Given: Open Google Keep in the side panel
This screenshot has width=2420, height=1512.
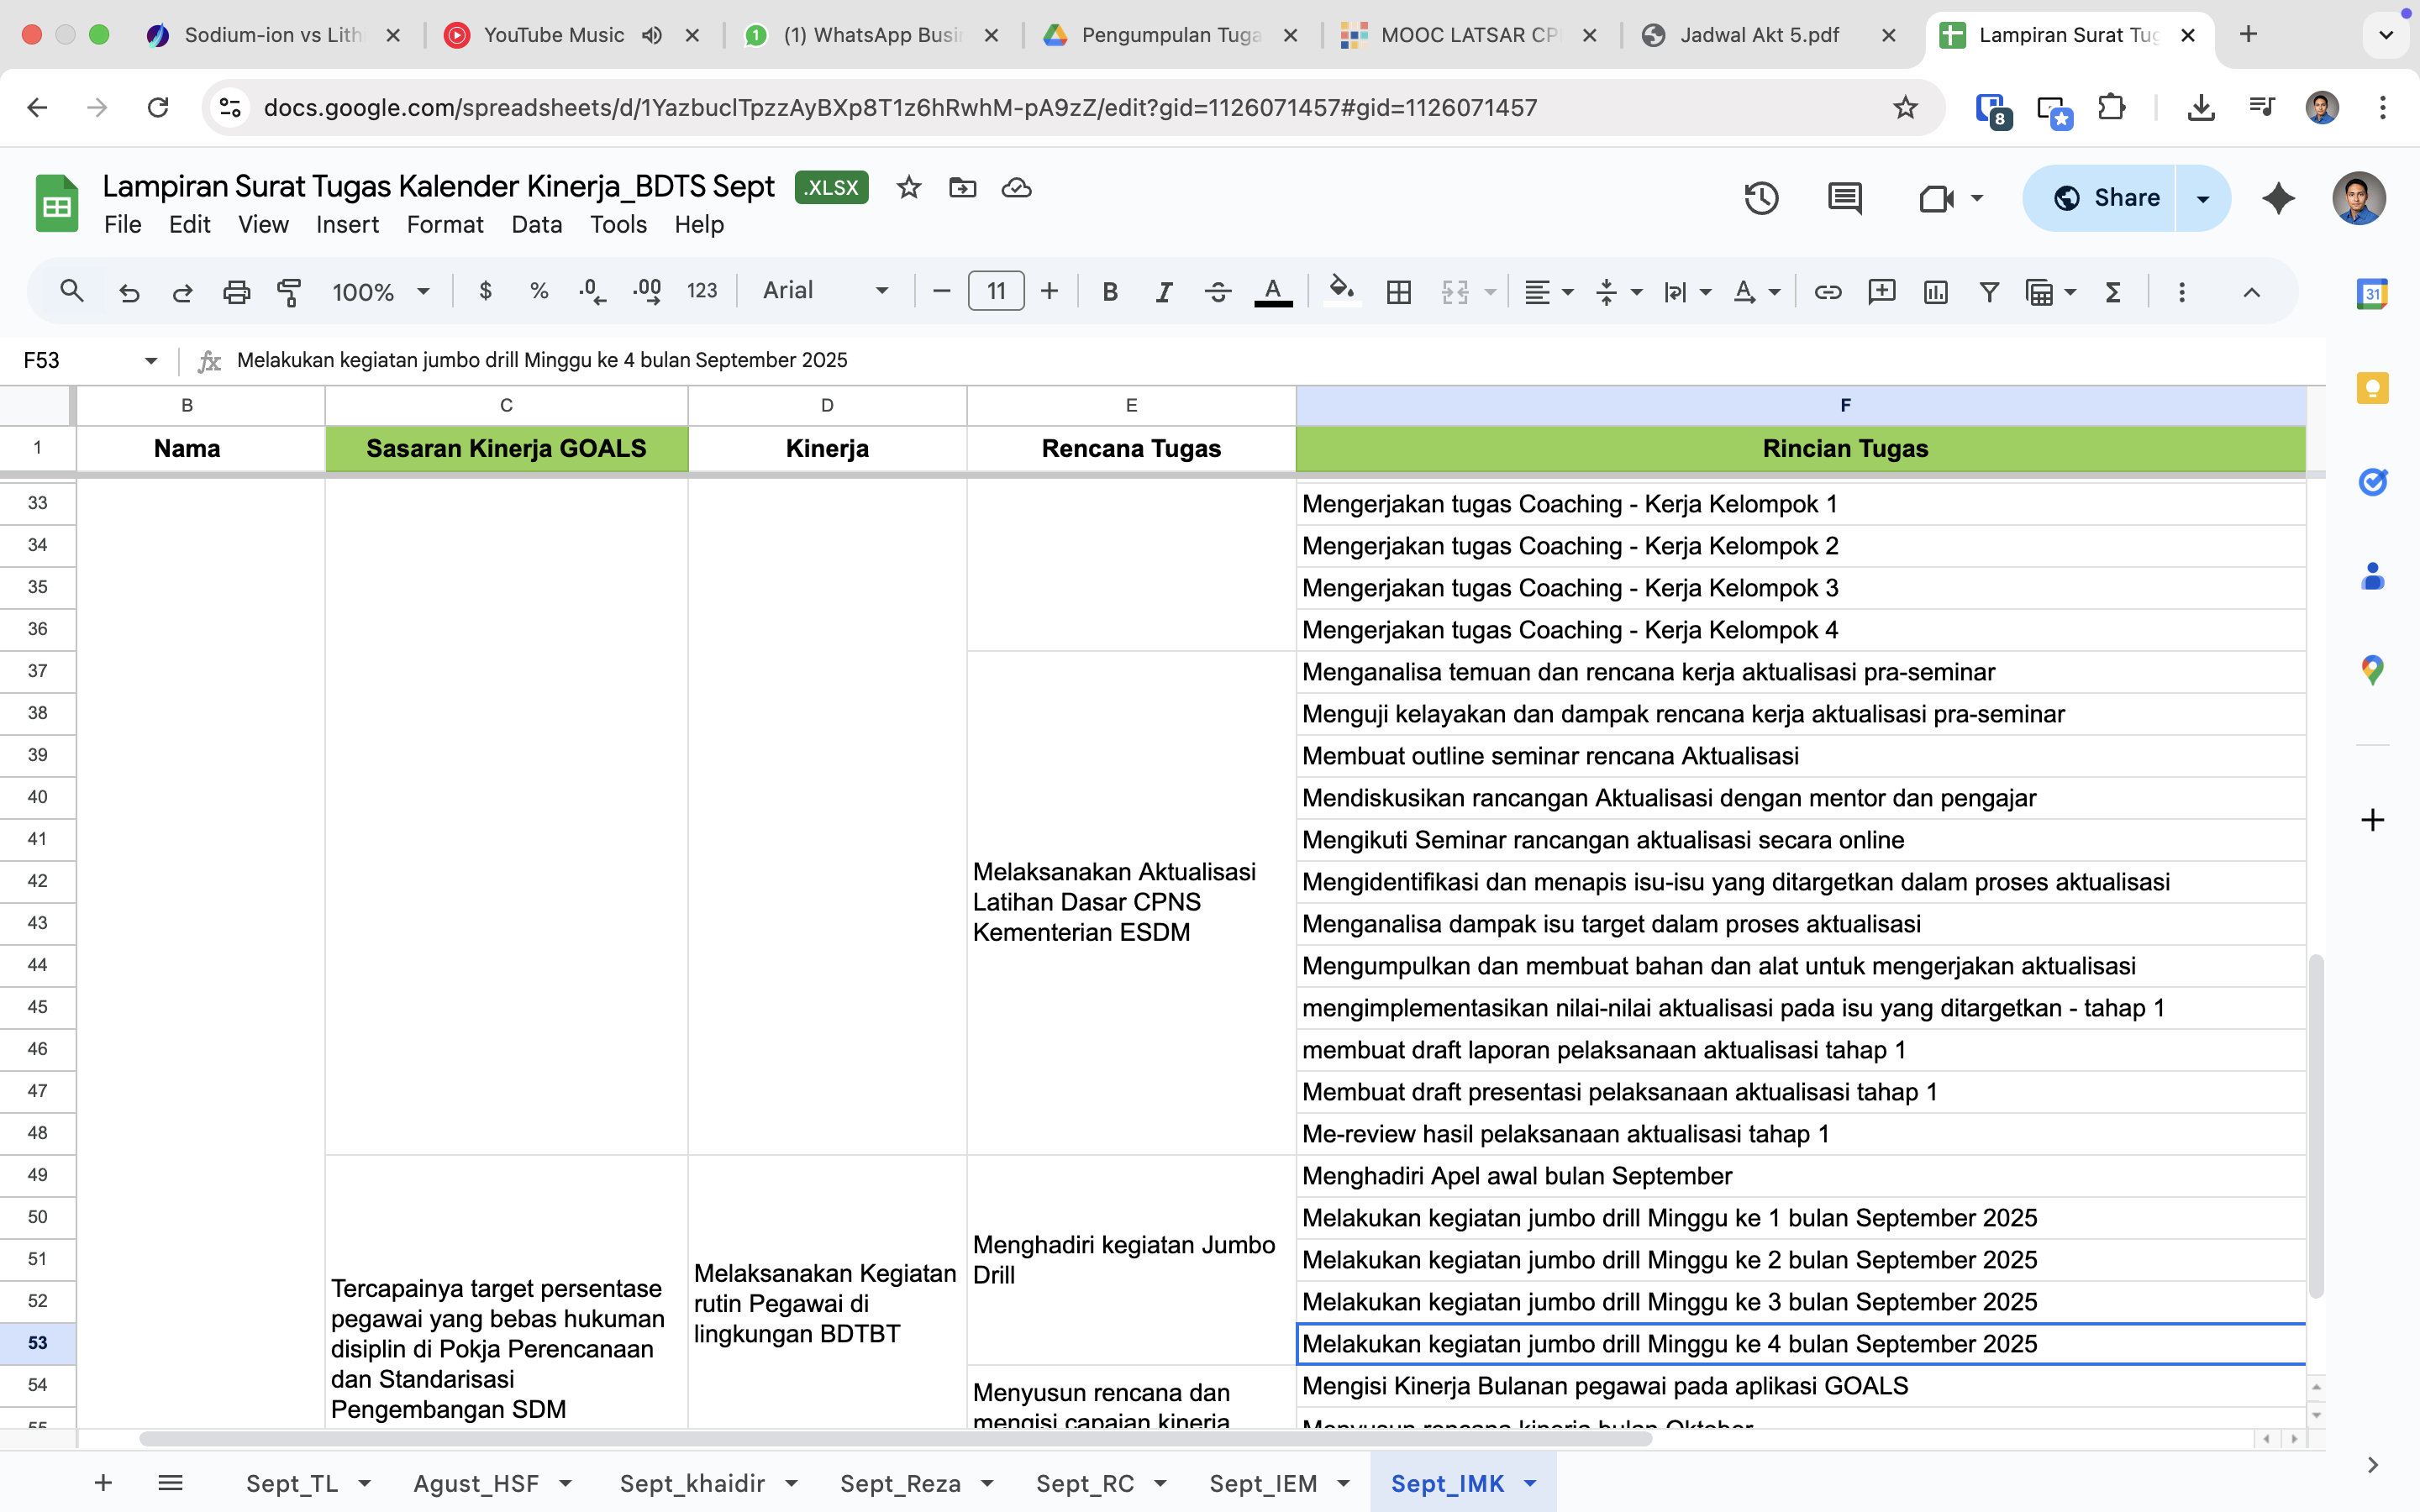Looking at the screenshot, I should [2372, 388].
